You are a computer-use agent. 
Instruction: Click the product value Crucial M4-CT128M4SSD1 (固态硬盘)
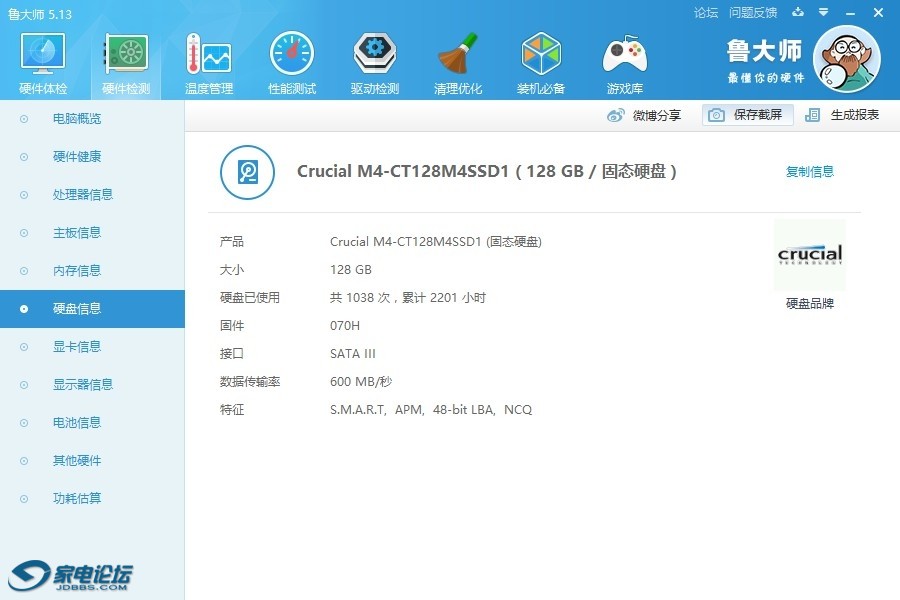click(436, 242)
